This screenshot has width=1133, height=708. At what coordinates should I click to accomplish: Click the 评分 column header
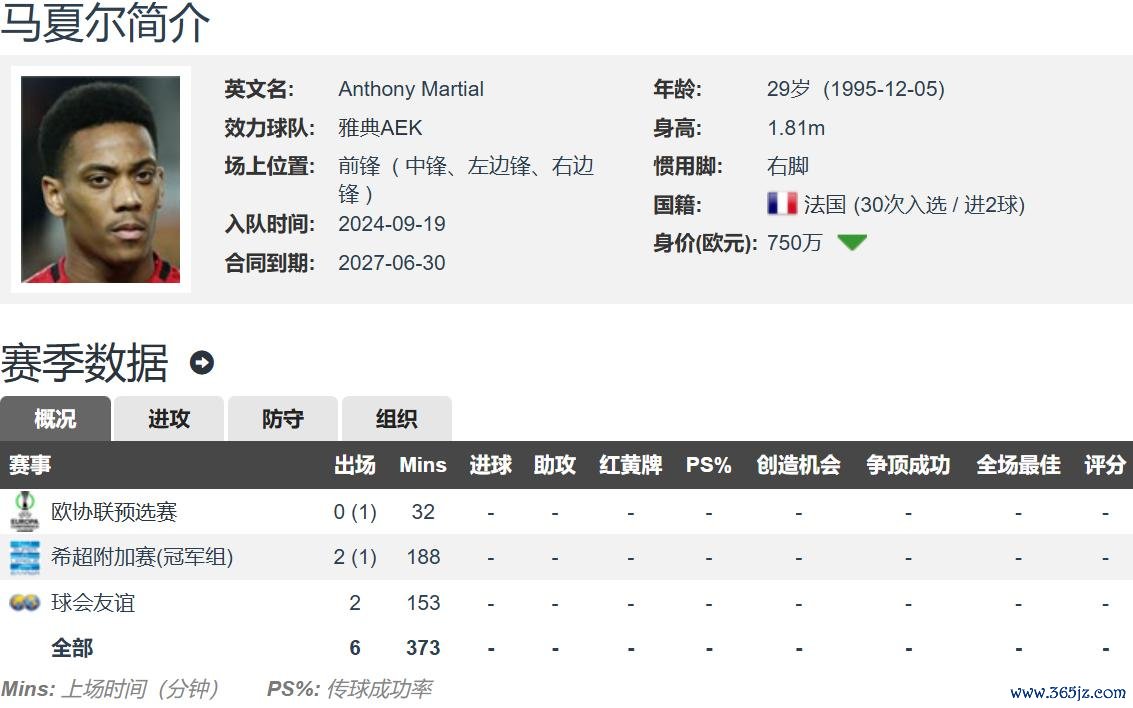click(1105, 465)
